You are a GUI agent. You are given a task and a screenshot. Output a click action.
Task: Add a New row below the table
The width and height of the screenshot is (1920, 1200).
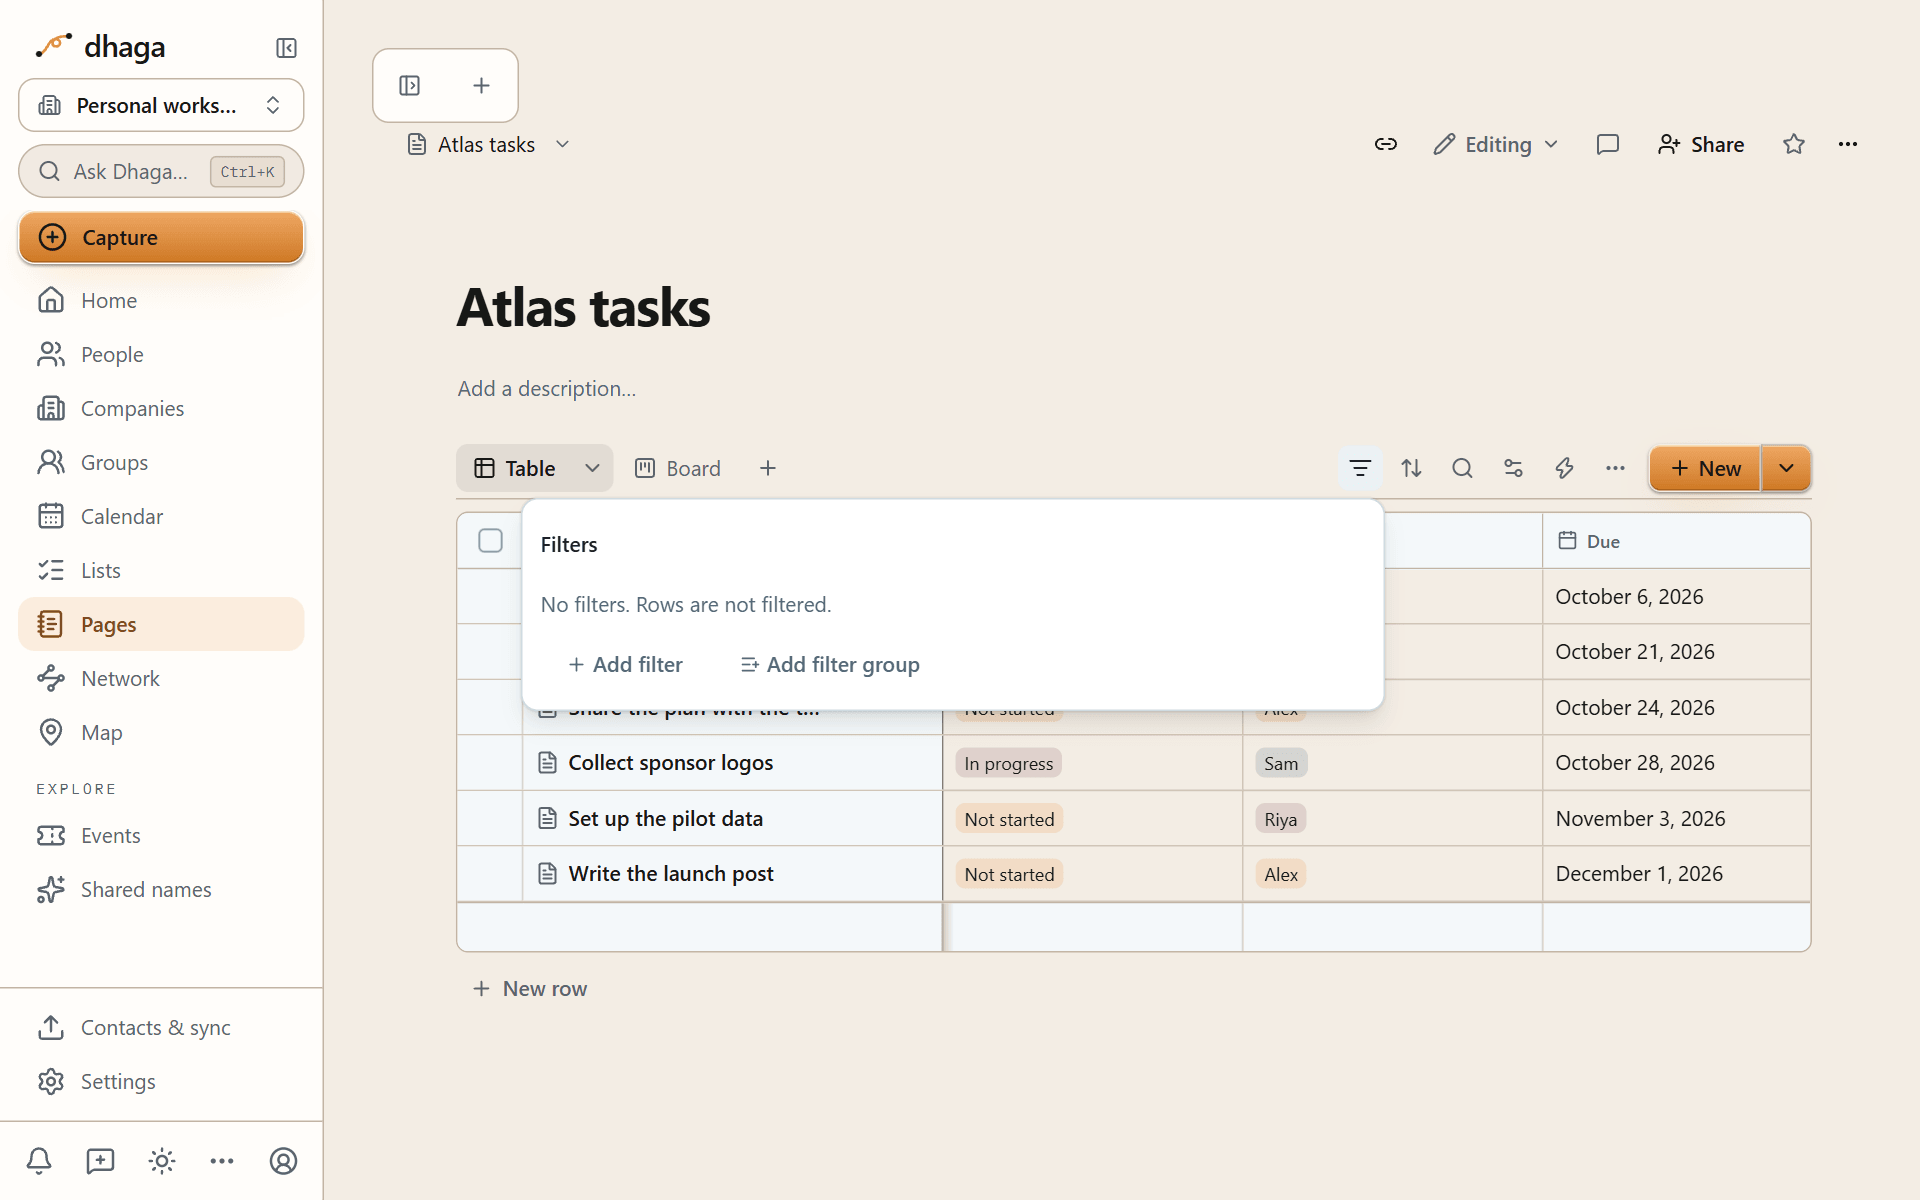tap(530, 988)
